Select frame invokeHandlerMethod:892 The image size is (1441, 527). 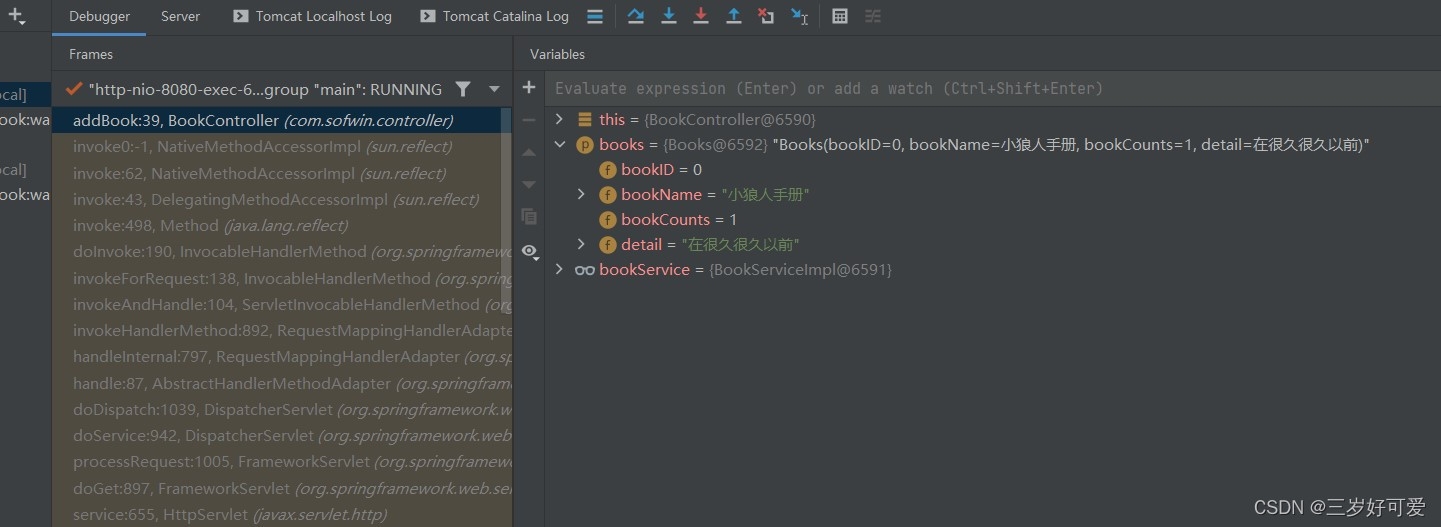(283, 330)
